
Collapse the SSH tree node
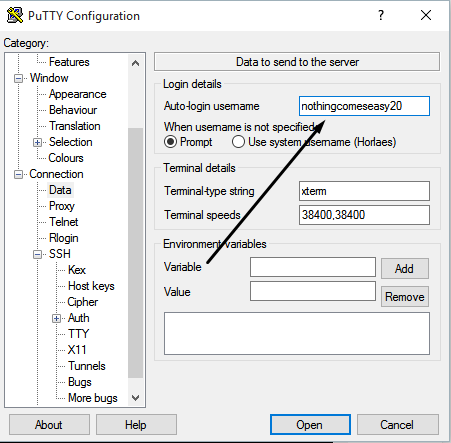coord(37,254)
